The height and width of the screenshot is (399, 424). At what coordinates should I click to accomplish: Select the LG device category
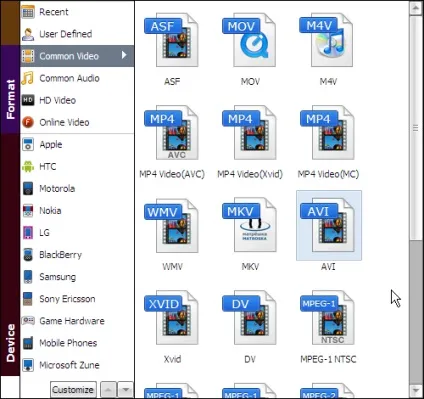click(x=77, y=232)
